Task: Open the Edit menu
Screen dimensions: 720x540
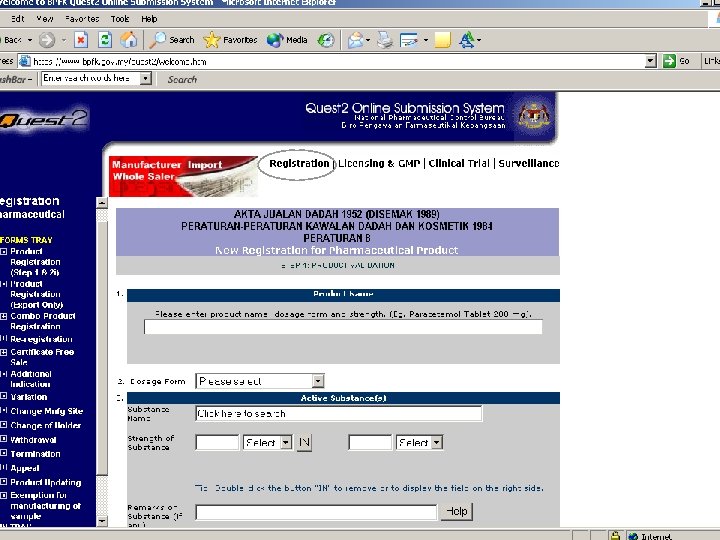Action: [17, 19]
